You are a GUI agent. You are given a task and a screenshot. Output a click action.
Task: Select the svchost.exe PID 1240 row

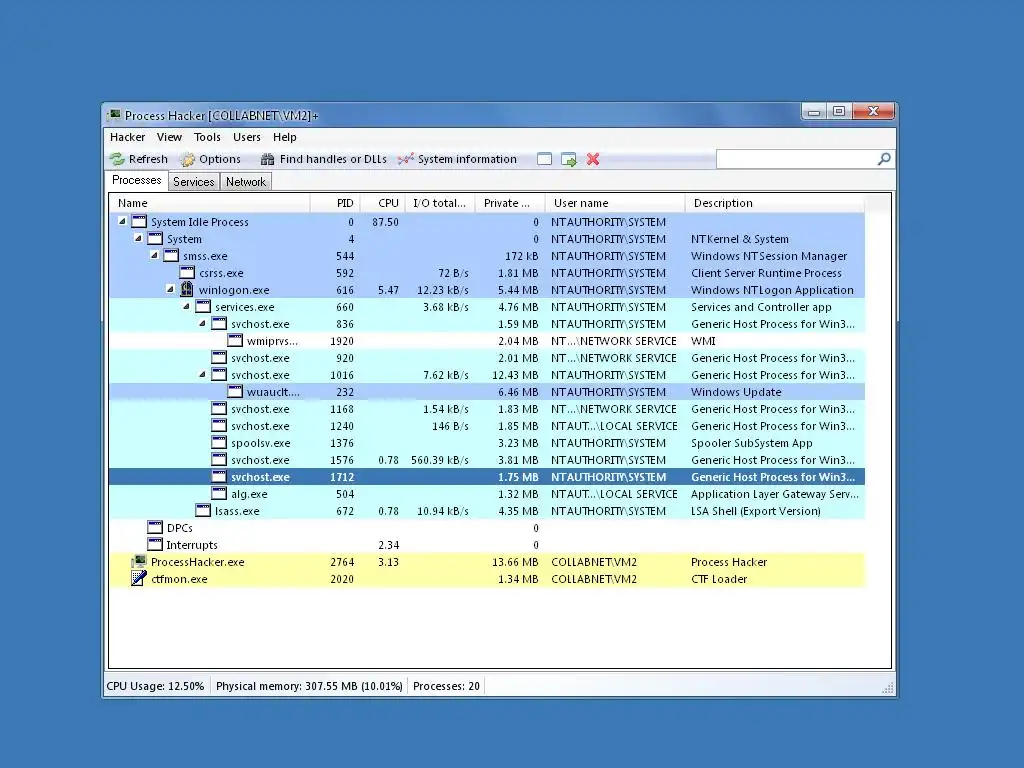tap(487, 426)
